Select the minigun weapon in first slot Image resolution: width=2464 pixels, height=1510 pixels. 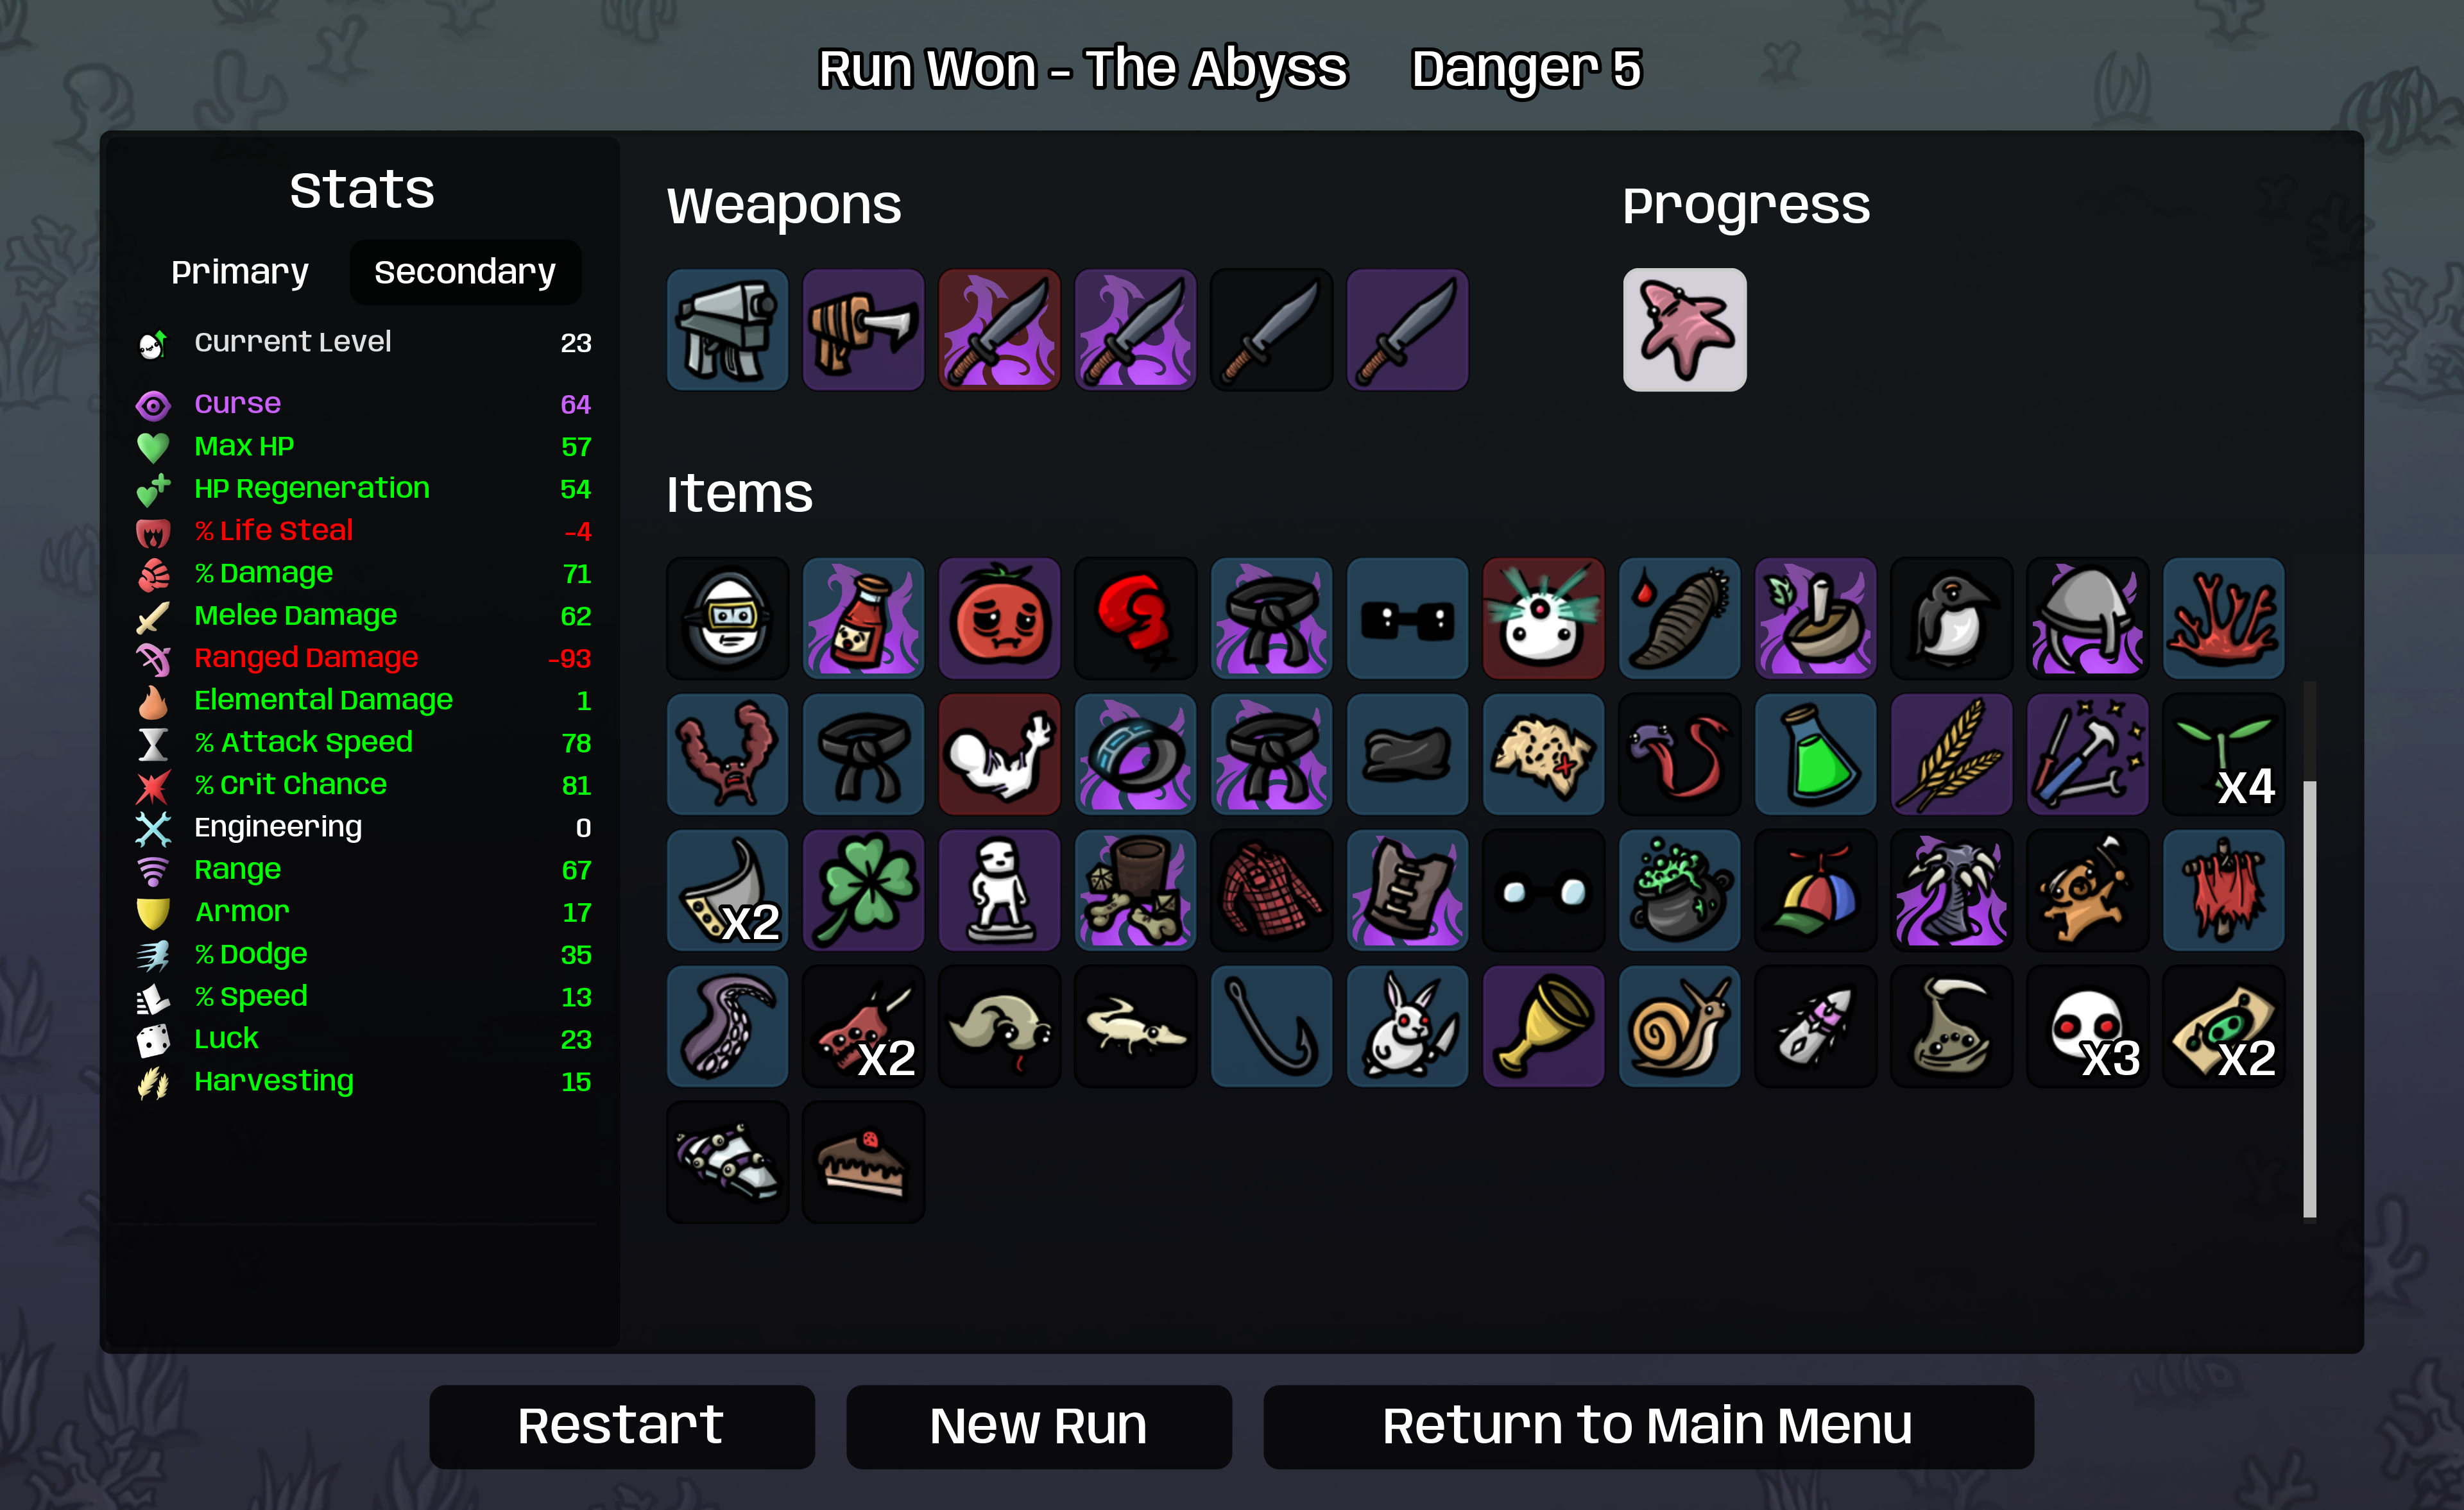tap(727, 329)
